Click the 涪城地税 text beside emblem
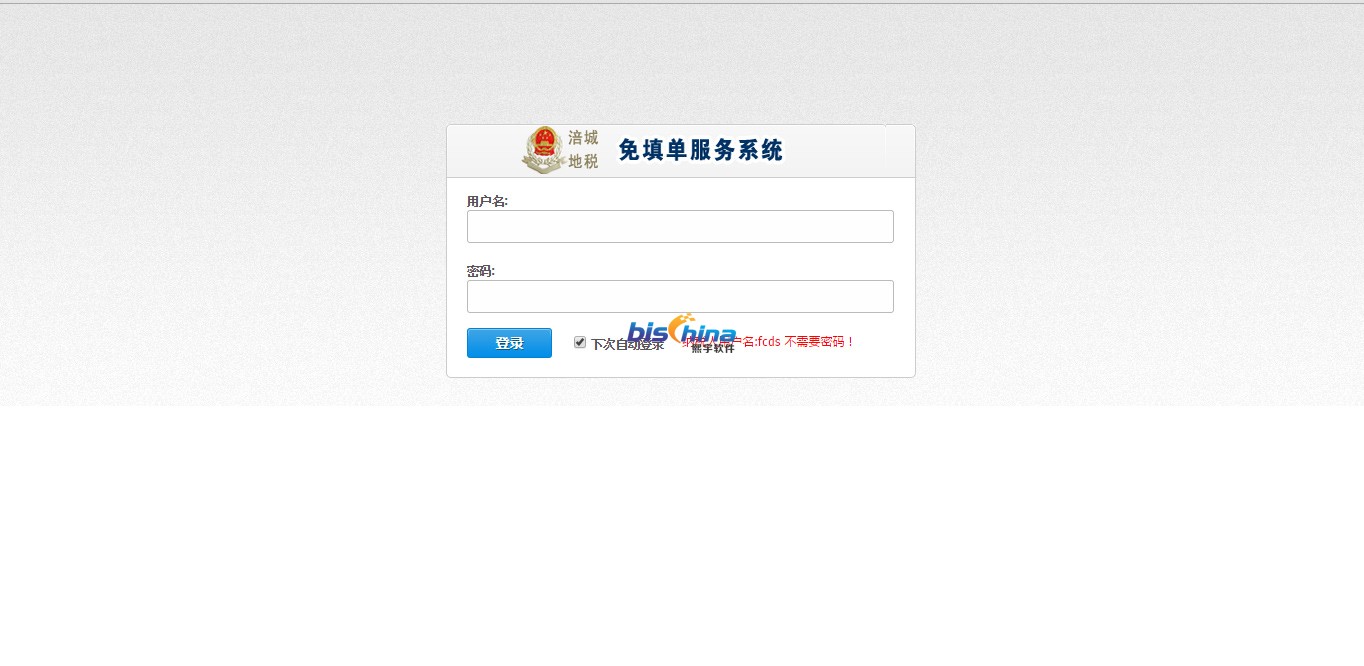Viewport: 1364px width, 666px height. pos(583,150)
